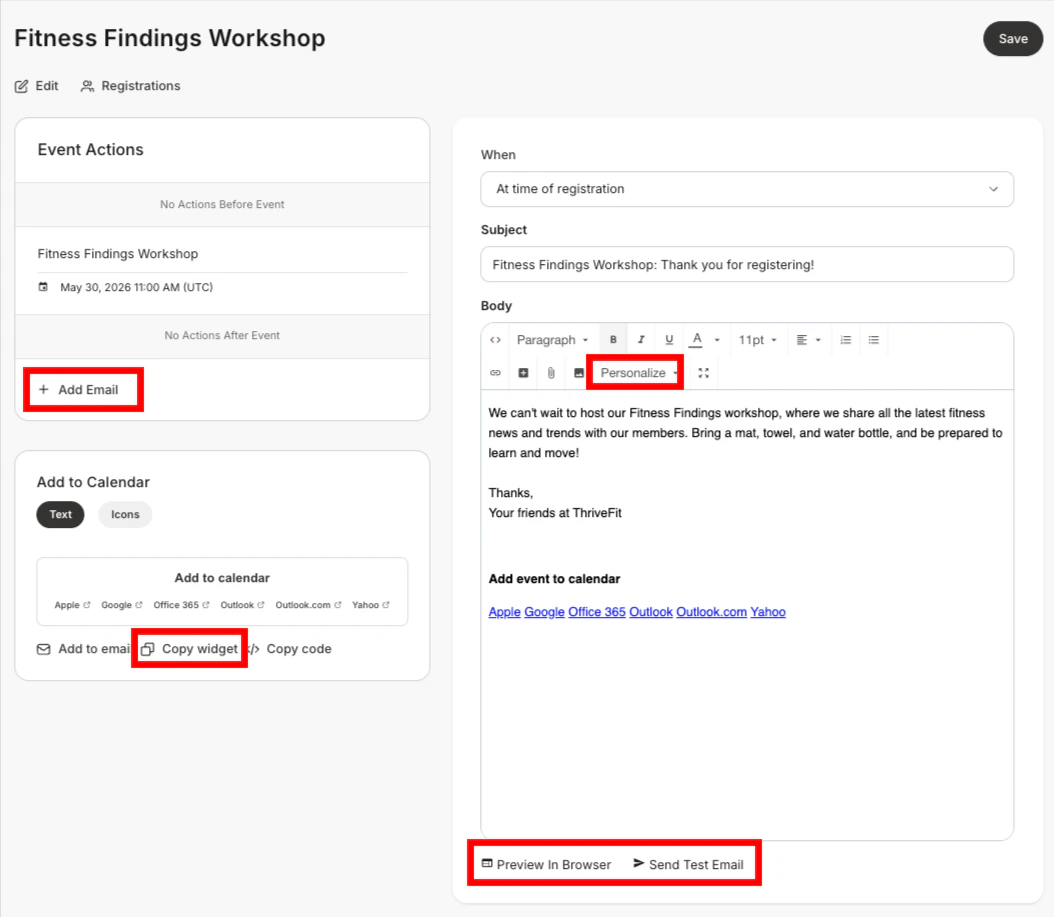Open the text alignment icon
1054x917 pixels.
801,340
